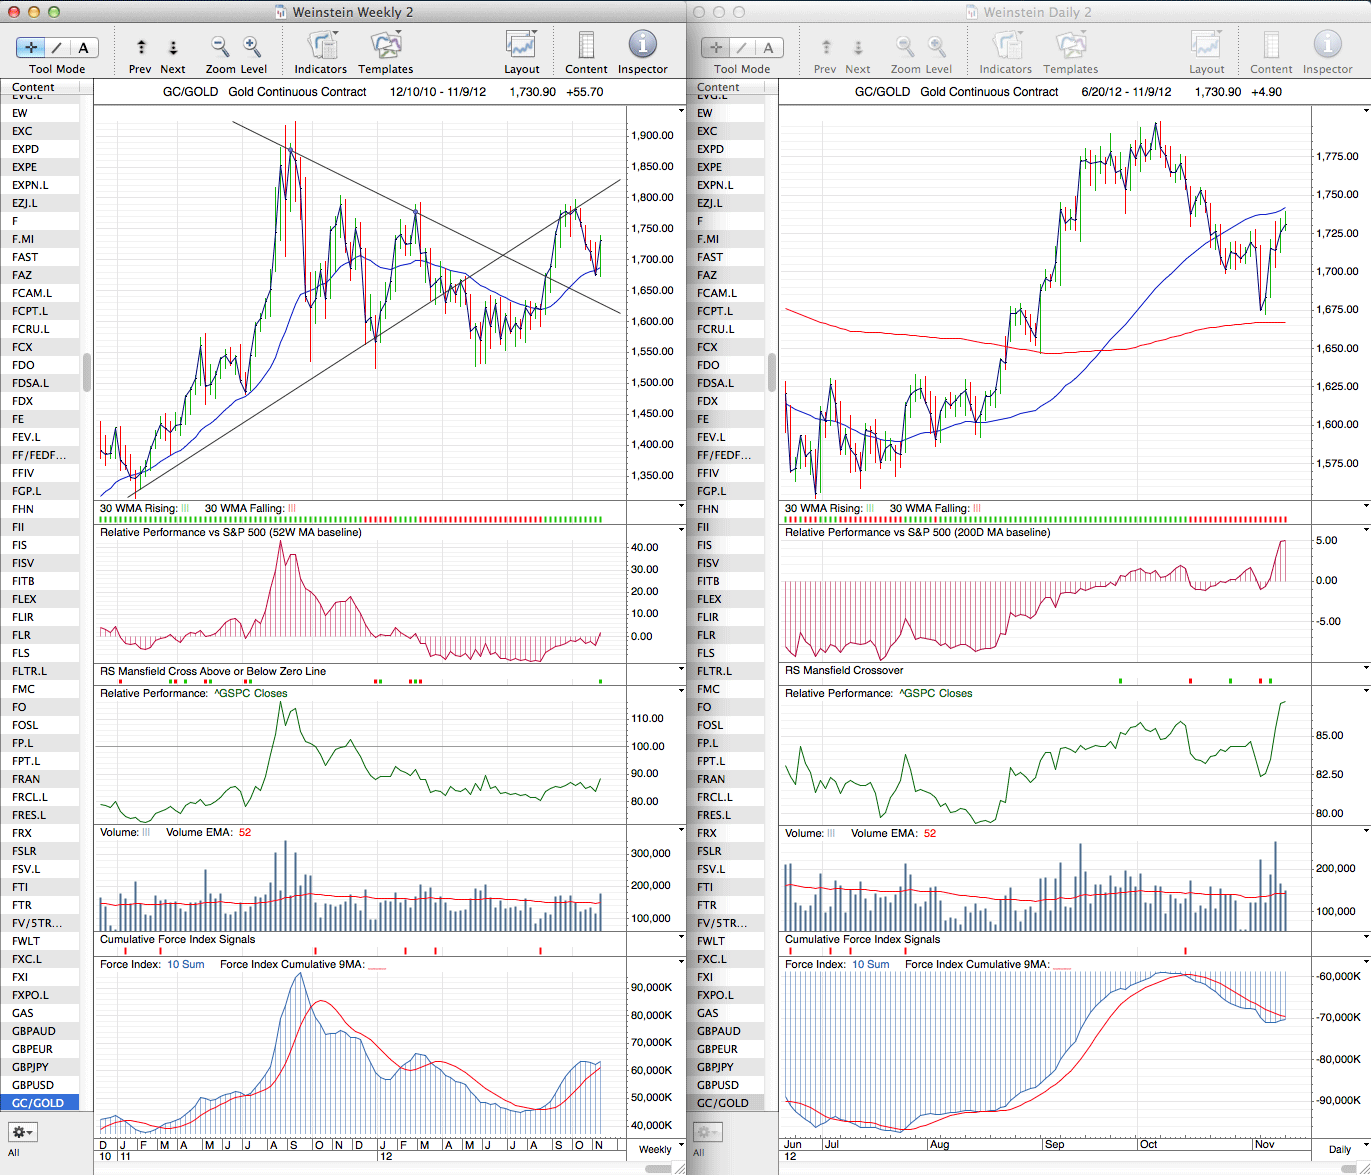The height and width of the screenshot is (1175, 1371).
Task: Toggle Content sidebar in weekly window
Action: pyautogui.click(x=586, y=45)
